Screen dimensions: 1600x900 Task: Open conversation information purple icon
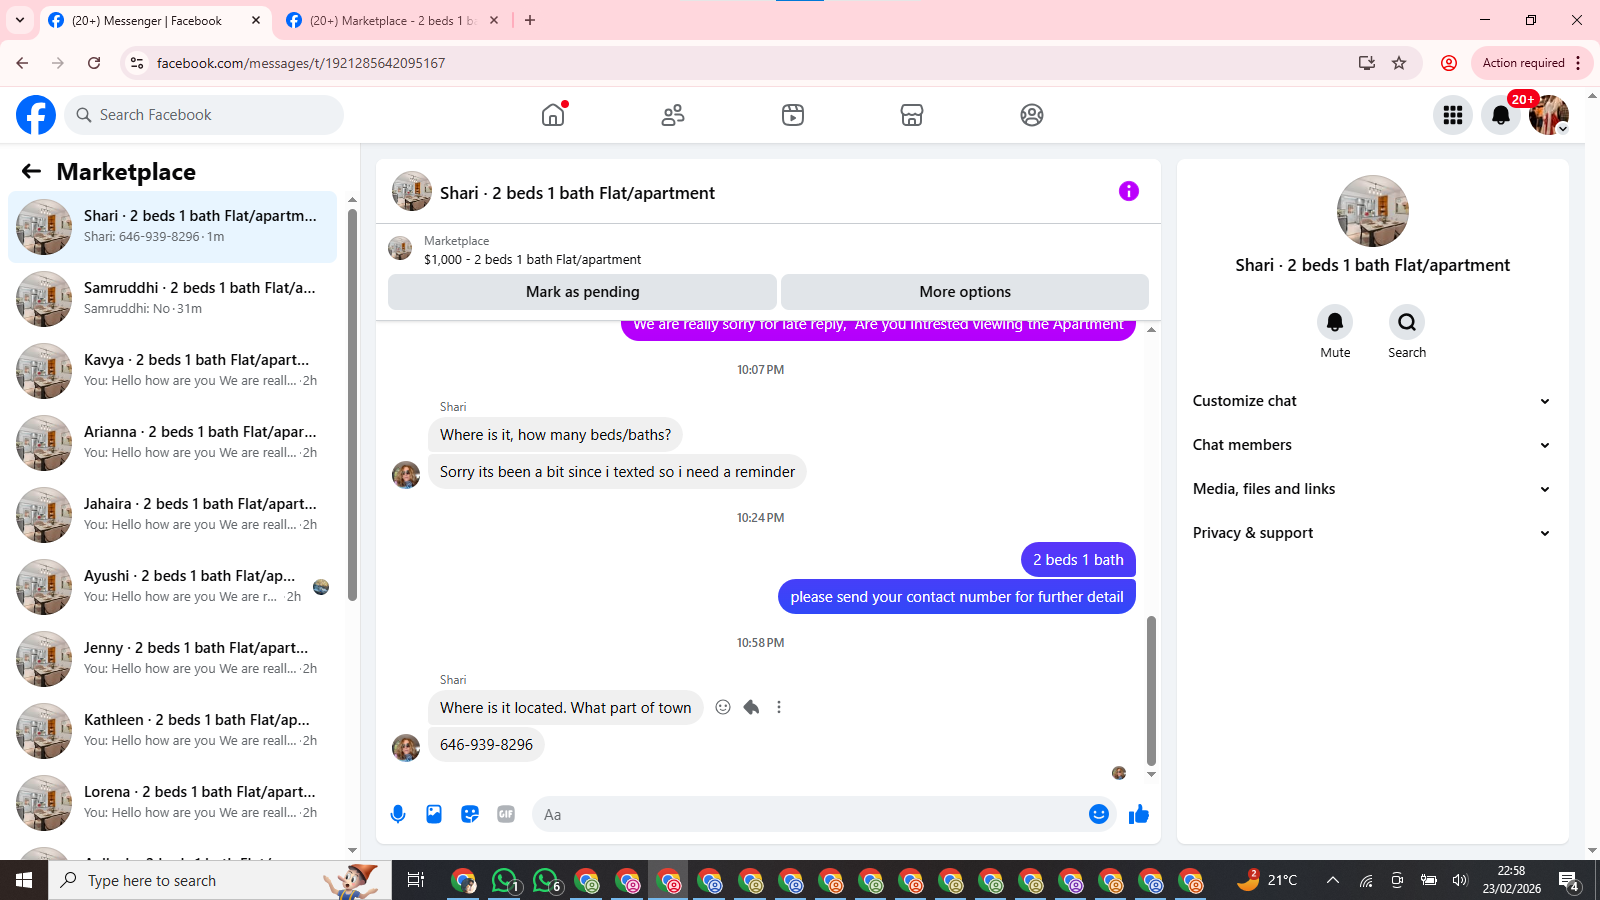pos(1129,191)
